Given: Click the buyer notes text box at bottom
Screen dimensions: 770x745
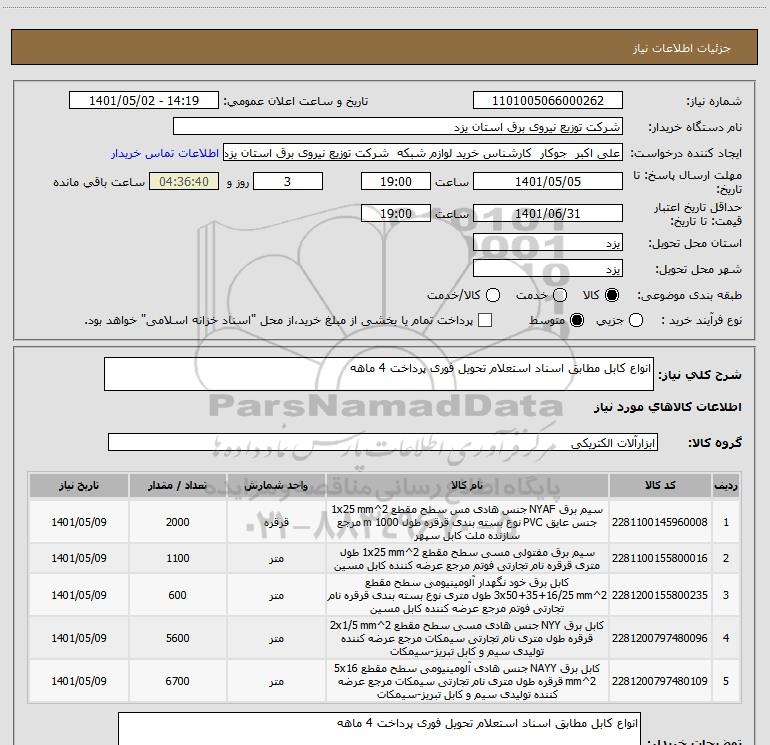Looking at the screenshot, I should coord(379,729).
